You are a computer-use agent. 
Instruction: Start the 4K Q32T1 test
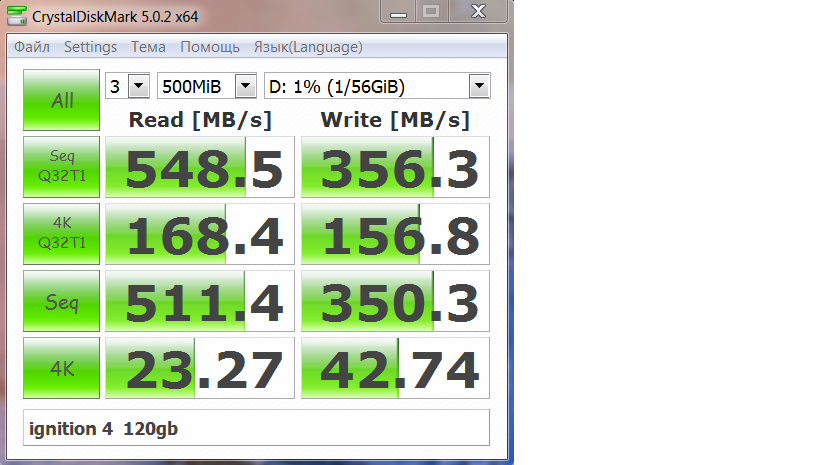click(62, 234)
